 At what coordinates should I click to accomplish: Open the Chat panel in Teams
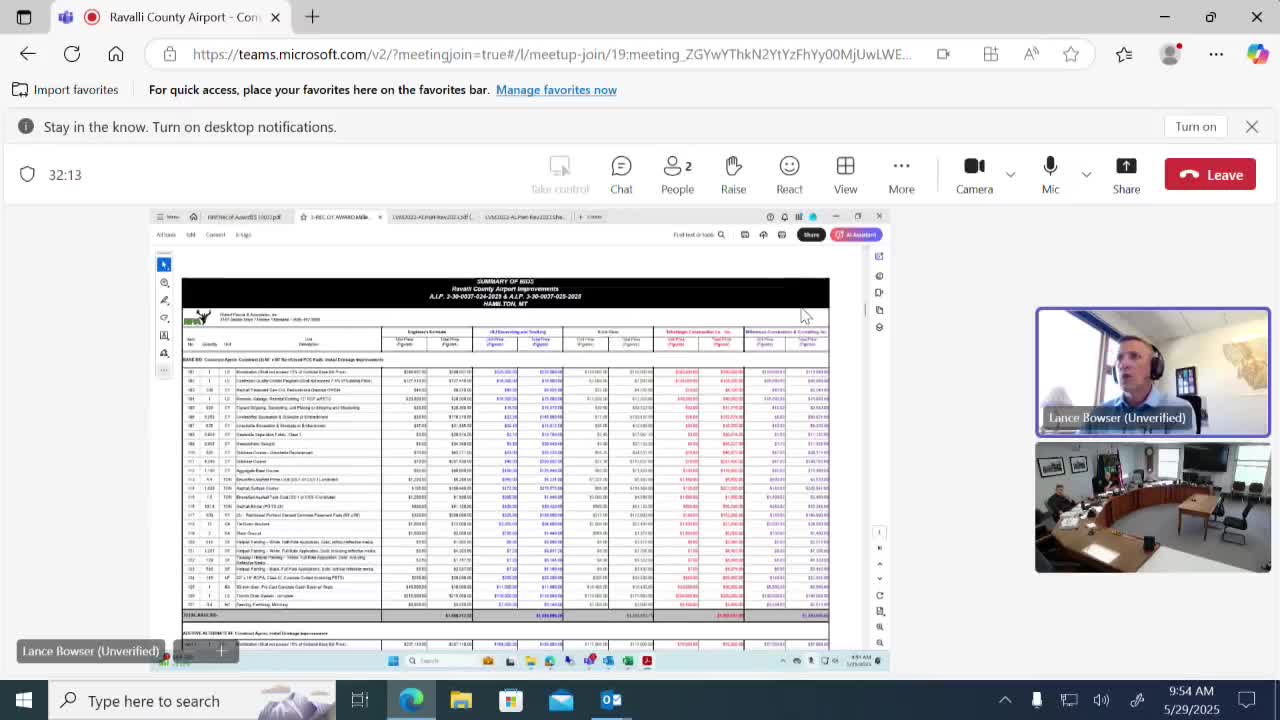point(621,175)
